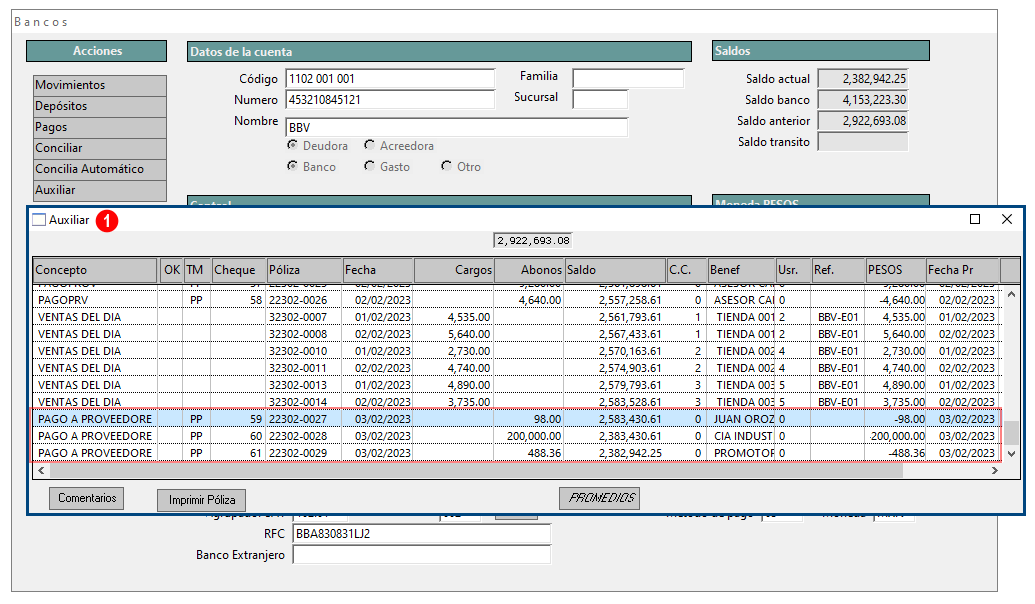Screen dimensions: 1035x604
Task: Click the Nombre field BBV
Action: (457, 127)
